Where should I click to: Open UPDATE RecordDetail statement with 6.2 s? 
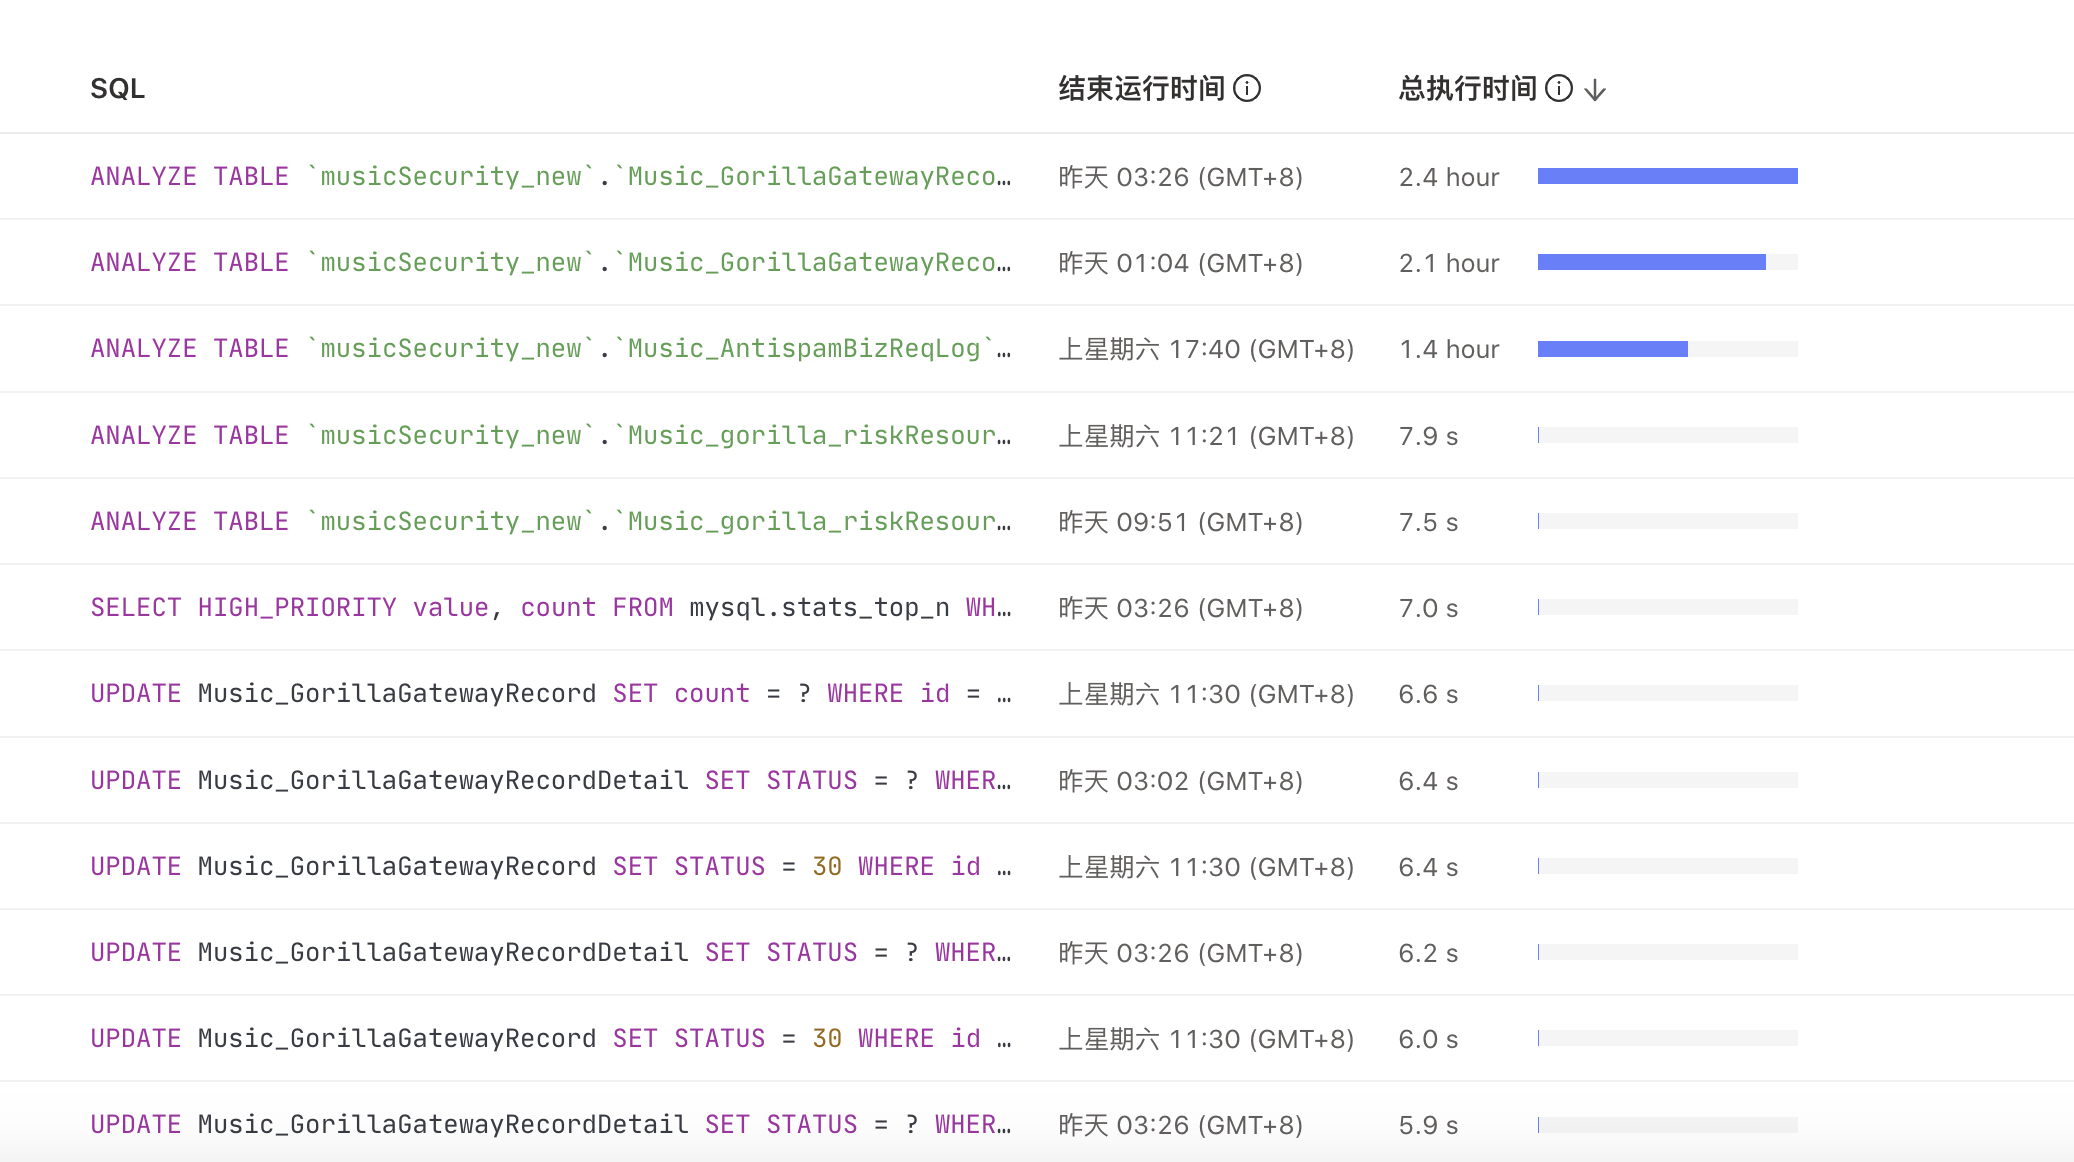[x=551, y=953]
